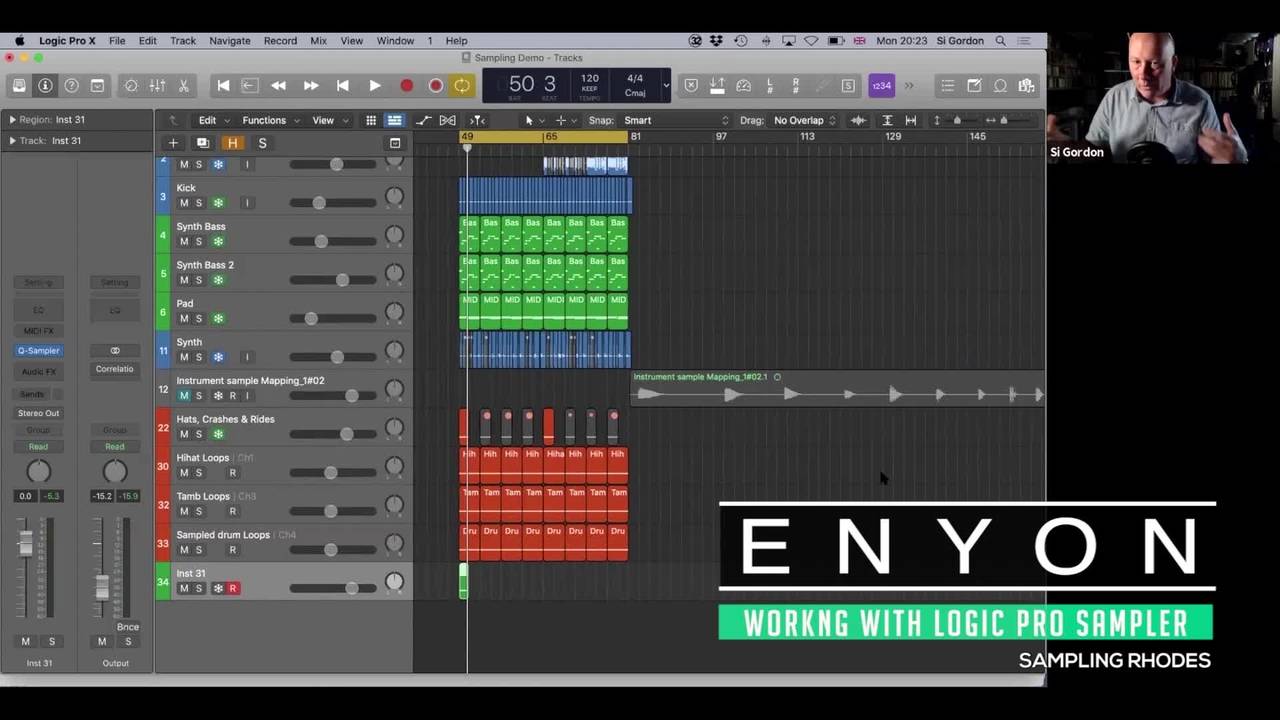Open Quick Help question mark icon
The image size is (1280, 720).
coord(71,86)
